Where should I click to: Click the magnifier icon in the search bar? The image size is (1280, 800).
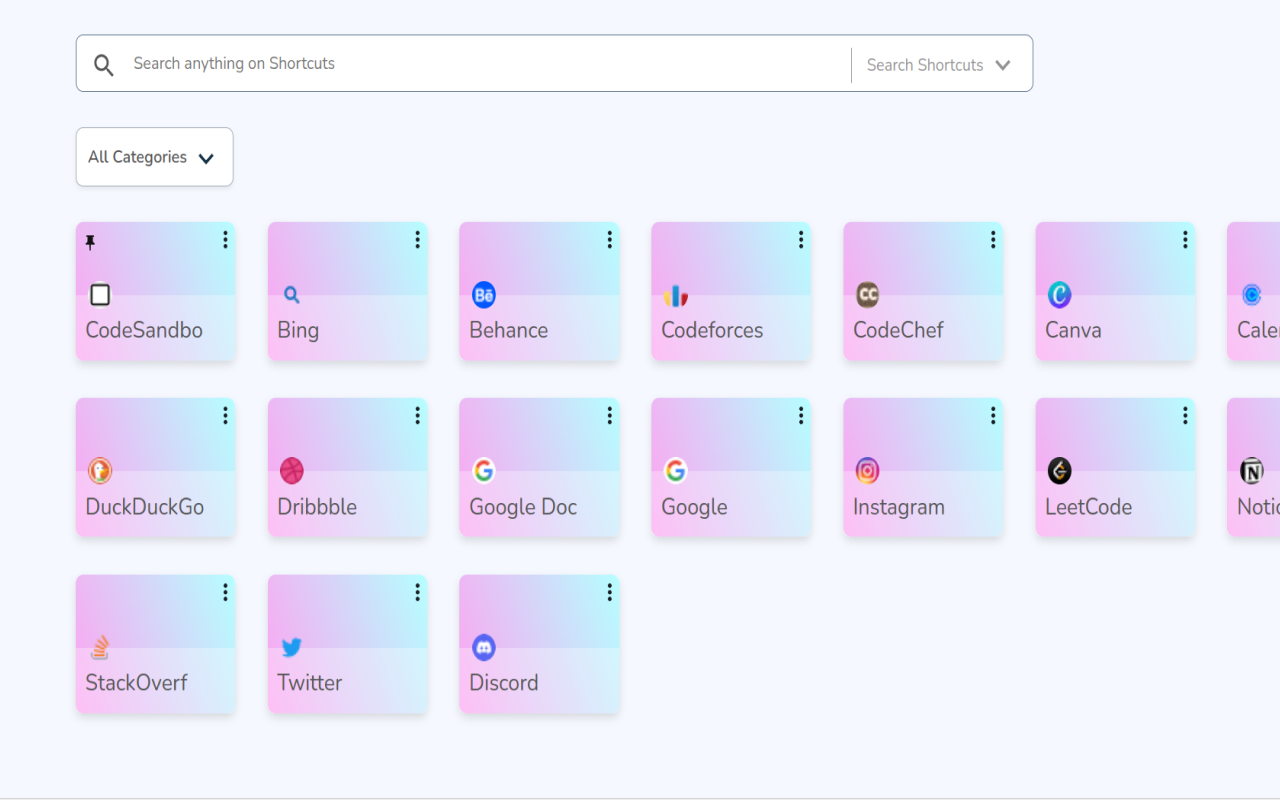[x=103, y=64]
